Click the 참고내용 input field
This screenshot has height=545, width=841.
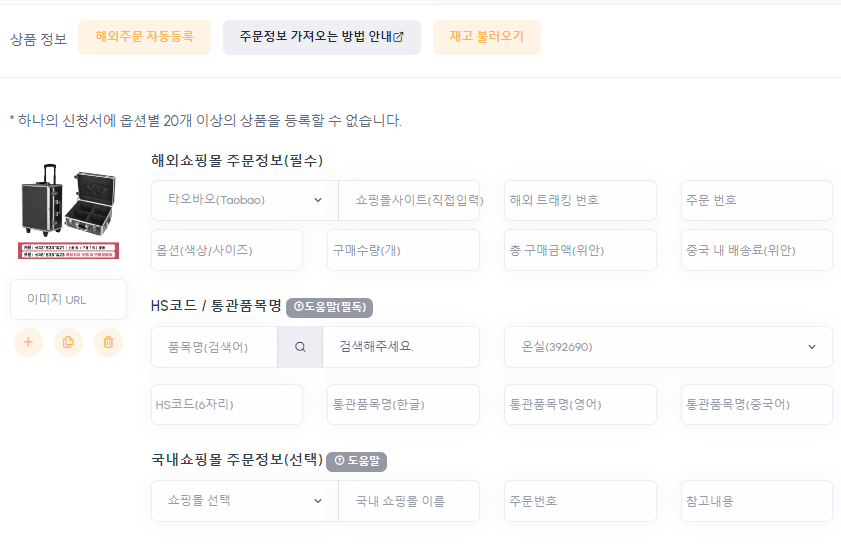pyautogui.click(x=756, y=501)
